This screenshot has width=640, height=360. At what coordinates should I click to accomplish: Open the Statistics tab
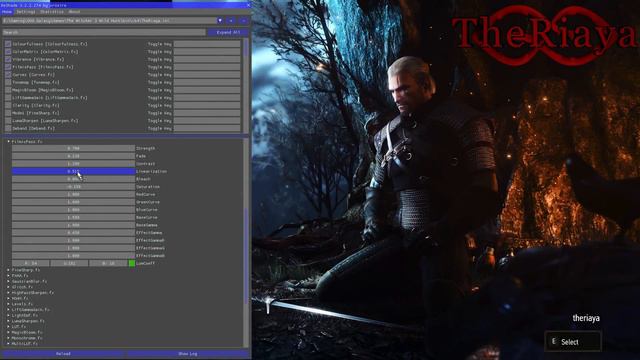(x=52, y=12)
